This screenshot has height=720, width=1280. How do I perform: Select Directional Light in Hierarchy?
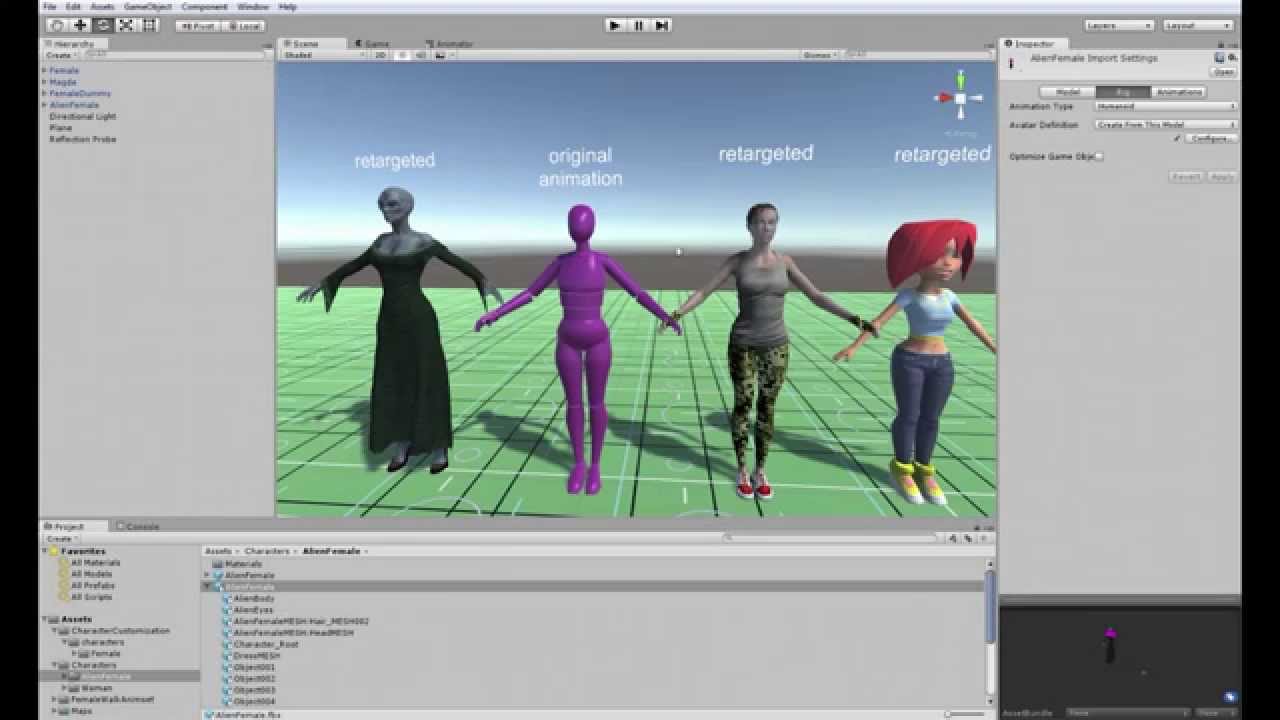click(x=83, y=116)
